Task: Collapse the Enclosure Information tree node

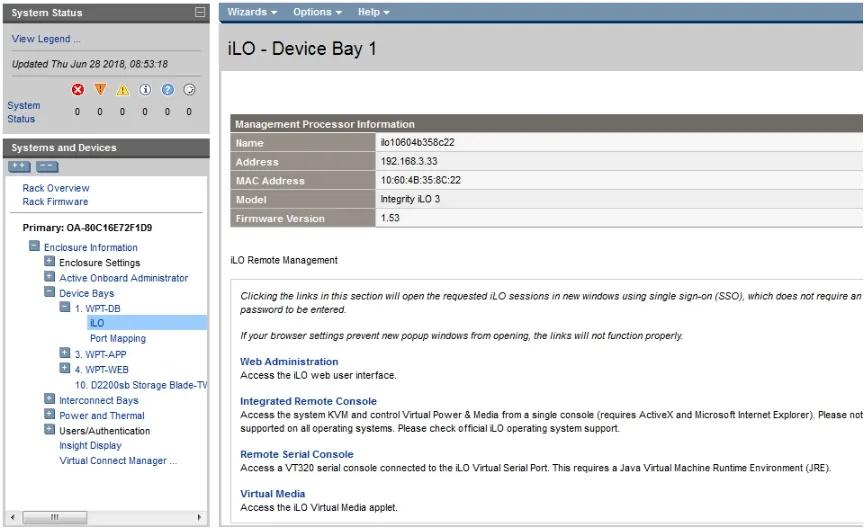Action: (x=34, y=247)
